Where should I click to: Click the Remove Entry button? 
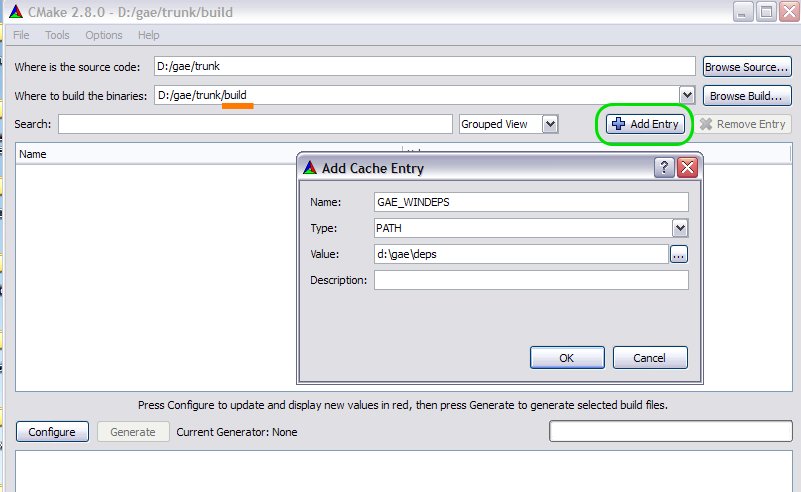742,124
